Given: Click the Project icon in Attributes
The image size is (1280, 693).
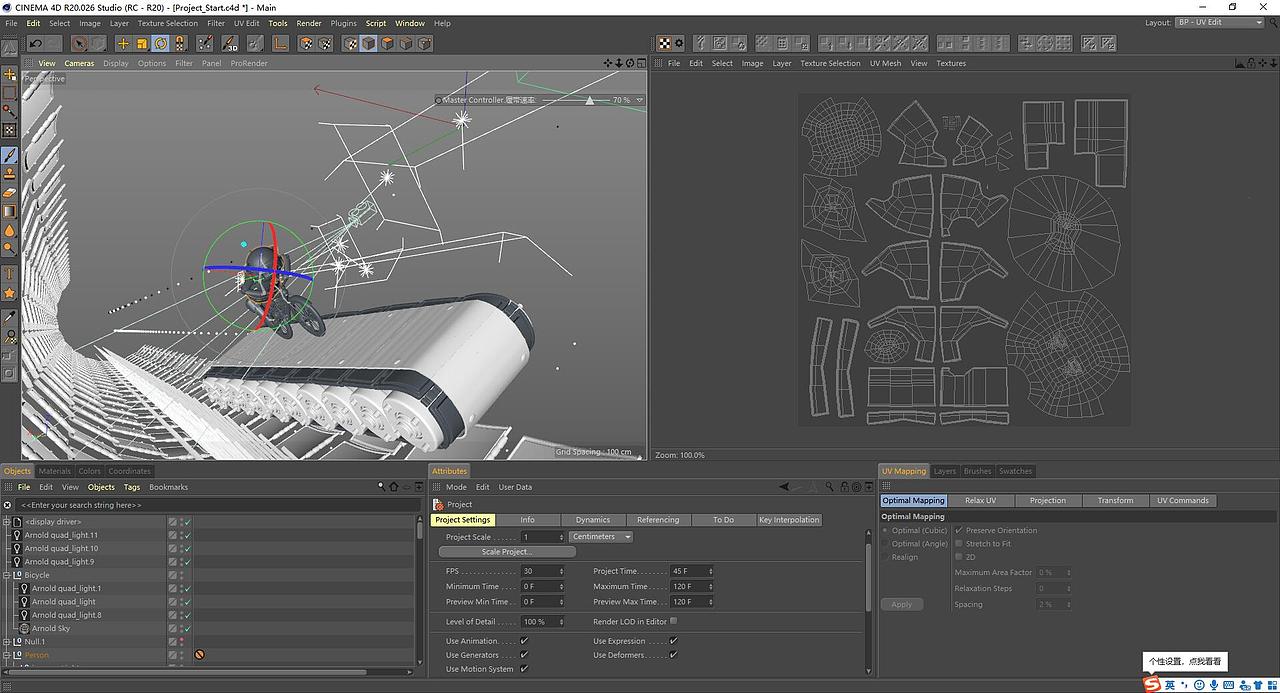Looking at the screenshot, I should tap(438, 504).
